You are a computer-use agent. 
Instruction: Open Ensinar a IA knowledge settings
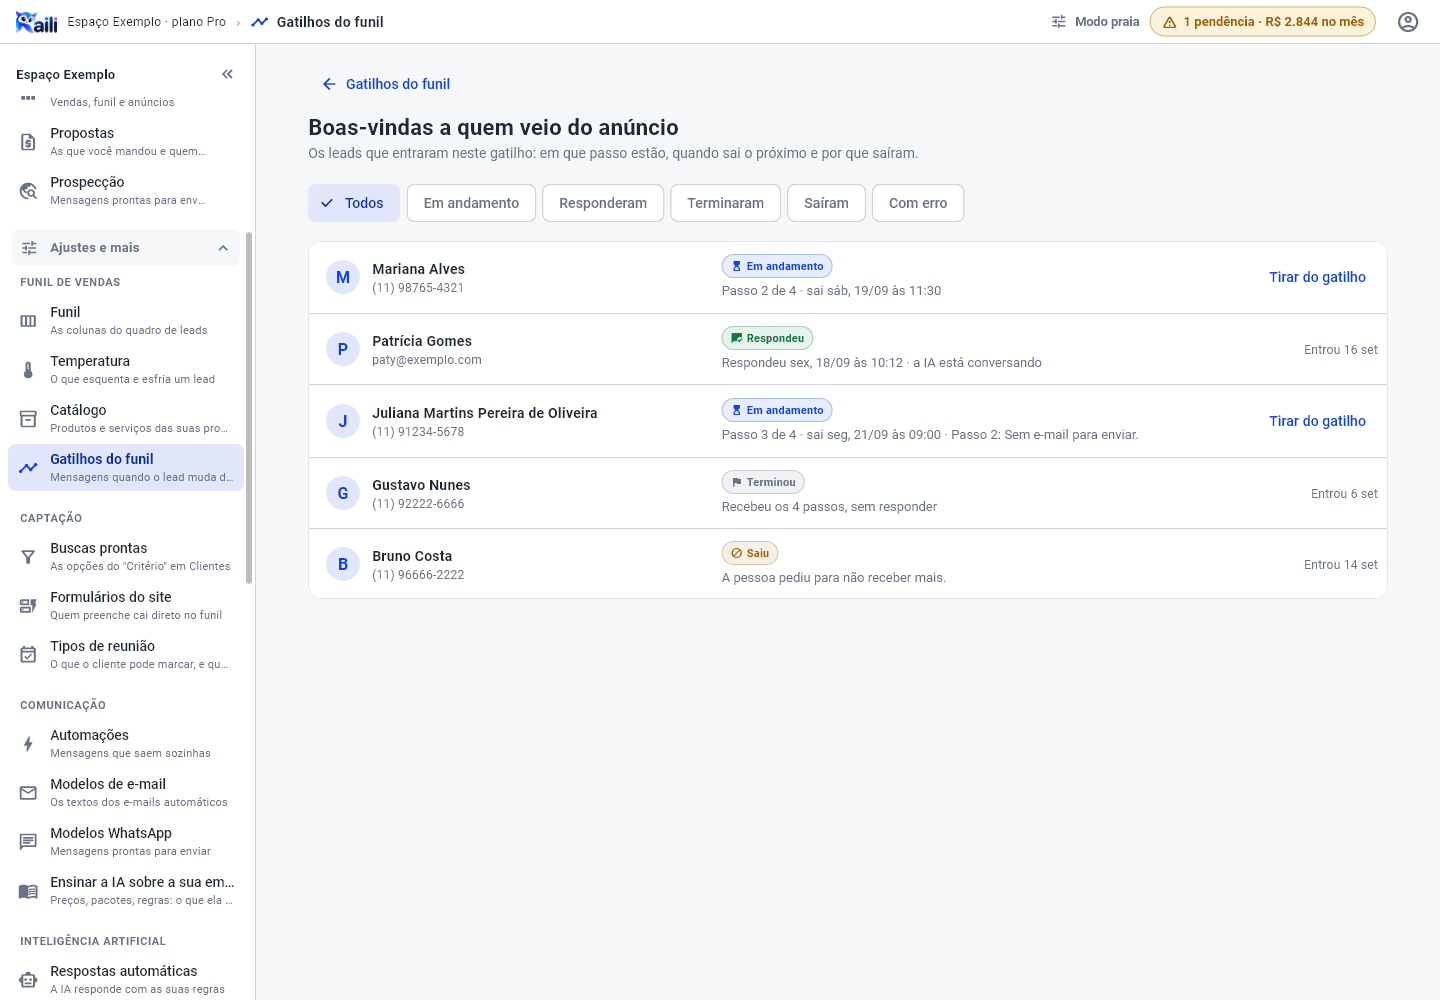tap(126, 890)
